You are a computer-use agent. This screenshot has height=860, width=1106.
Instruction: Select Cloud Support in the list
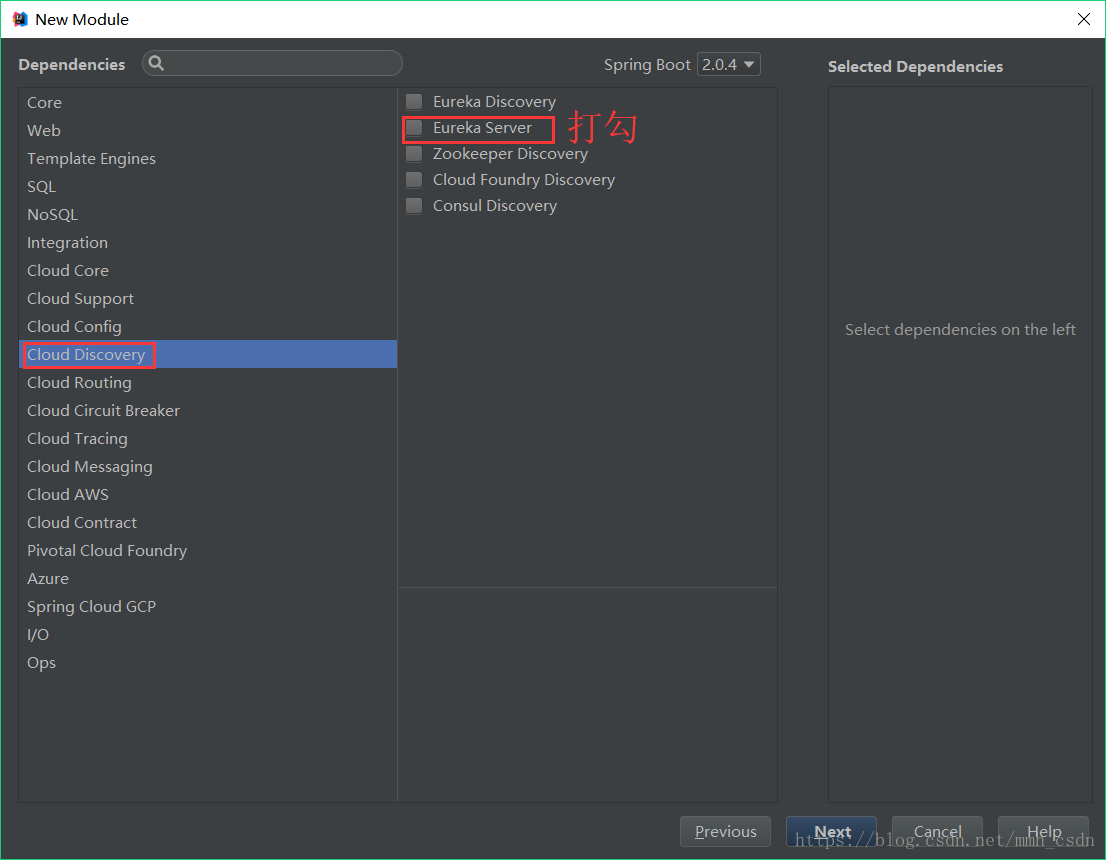pos(208,298)
